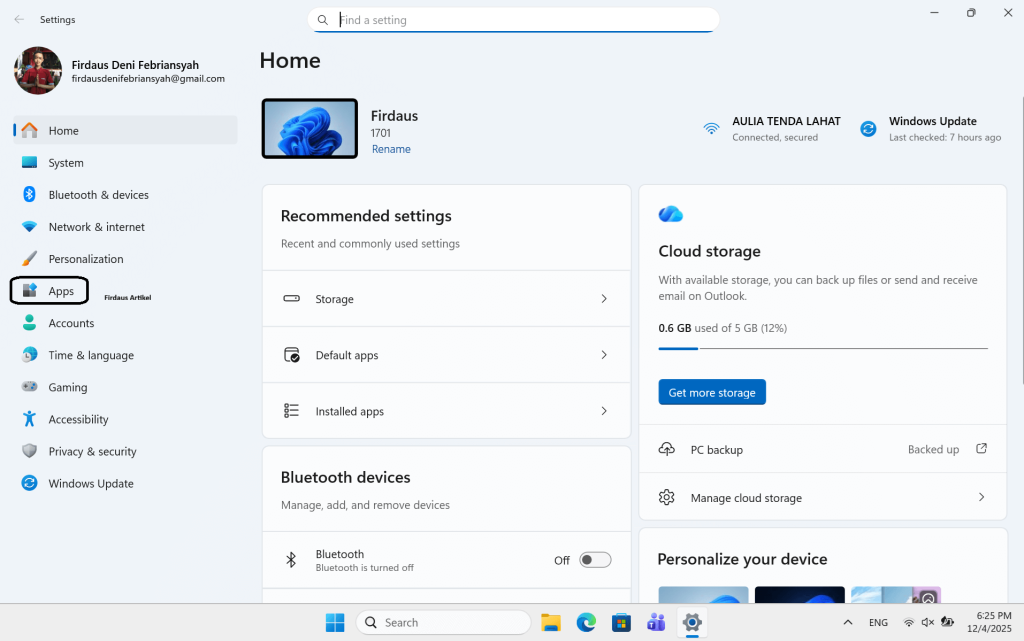Click the Installed apps list icon
The width and height of the screenshot is (1024, 641).
point(291,411)
